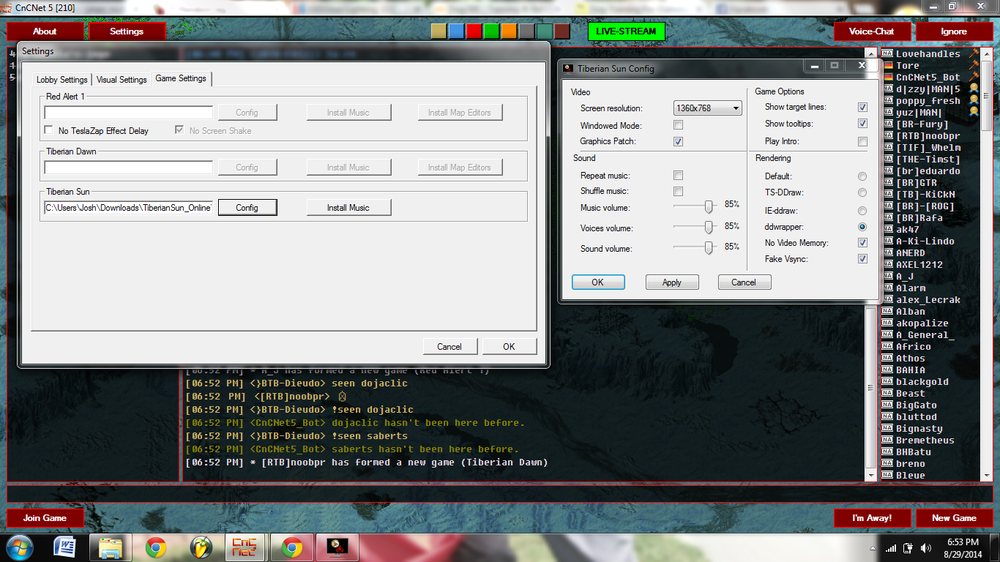
Task: Open Microsoft Word from taskbar
Action: [64, 547]
